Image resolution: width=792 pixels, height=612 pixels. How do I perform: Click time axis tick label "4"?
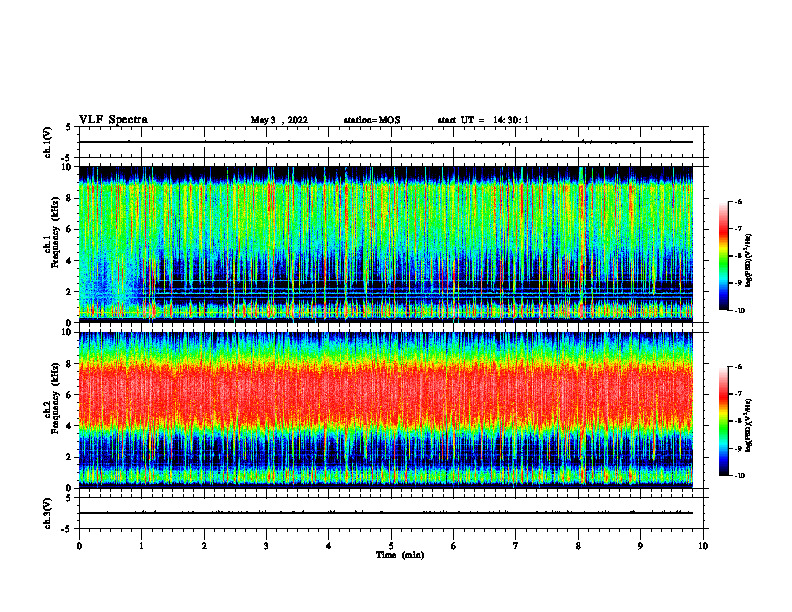(x=329, y=546)
